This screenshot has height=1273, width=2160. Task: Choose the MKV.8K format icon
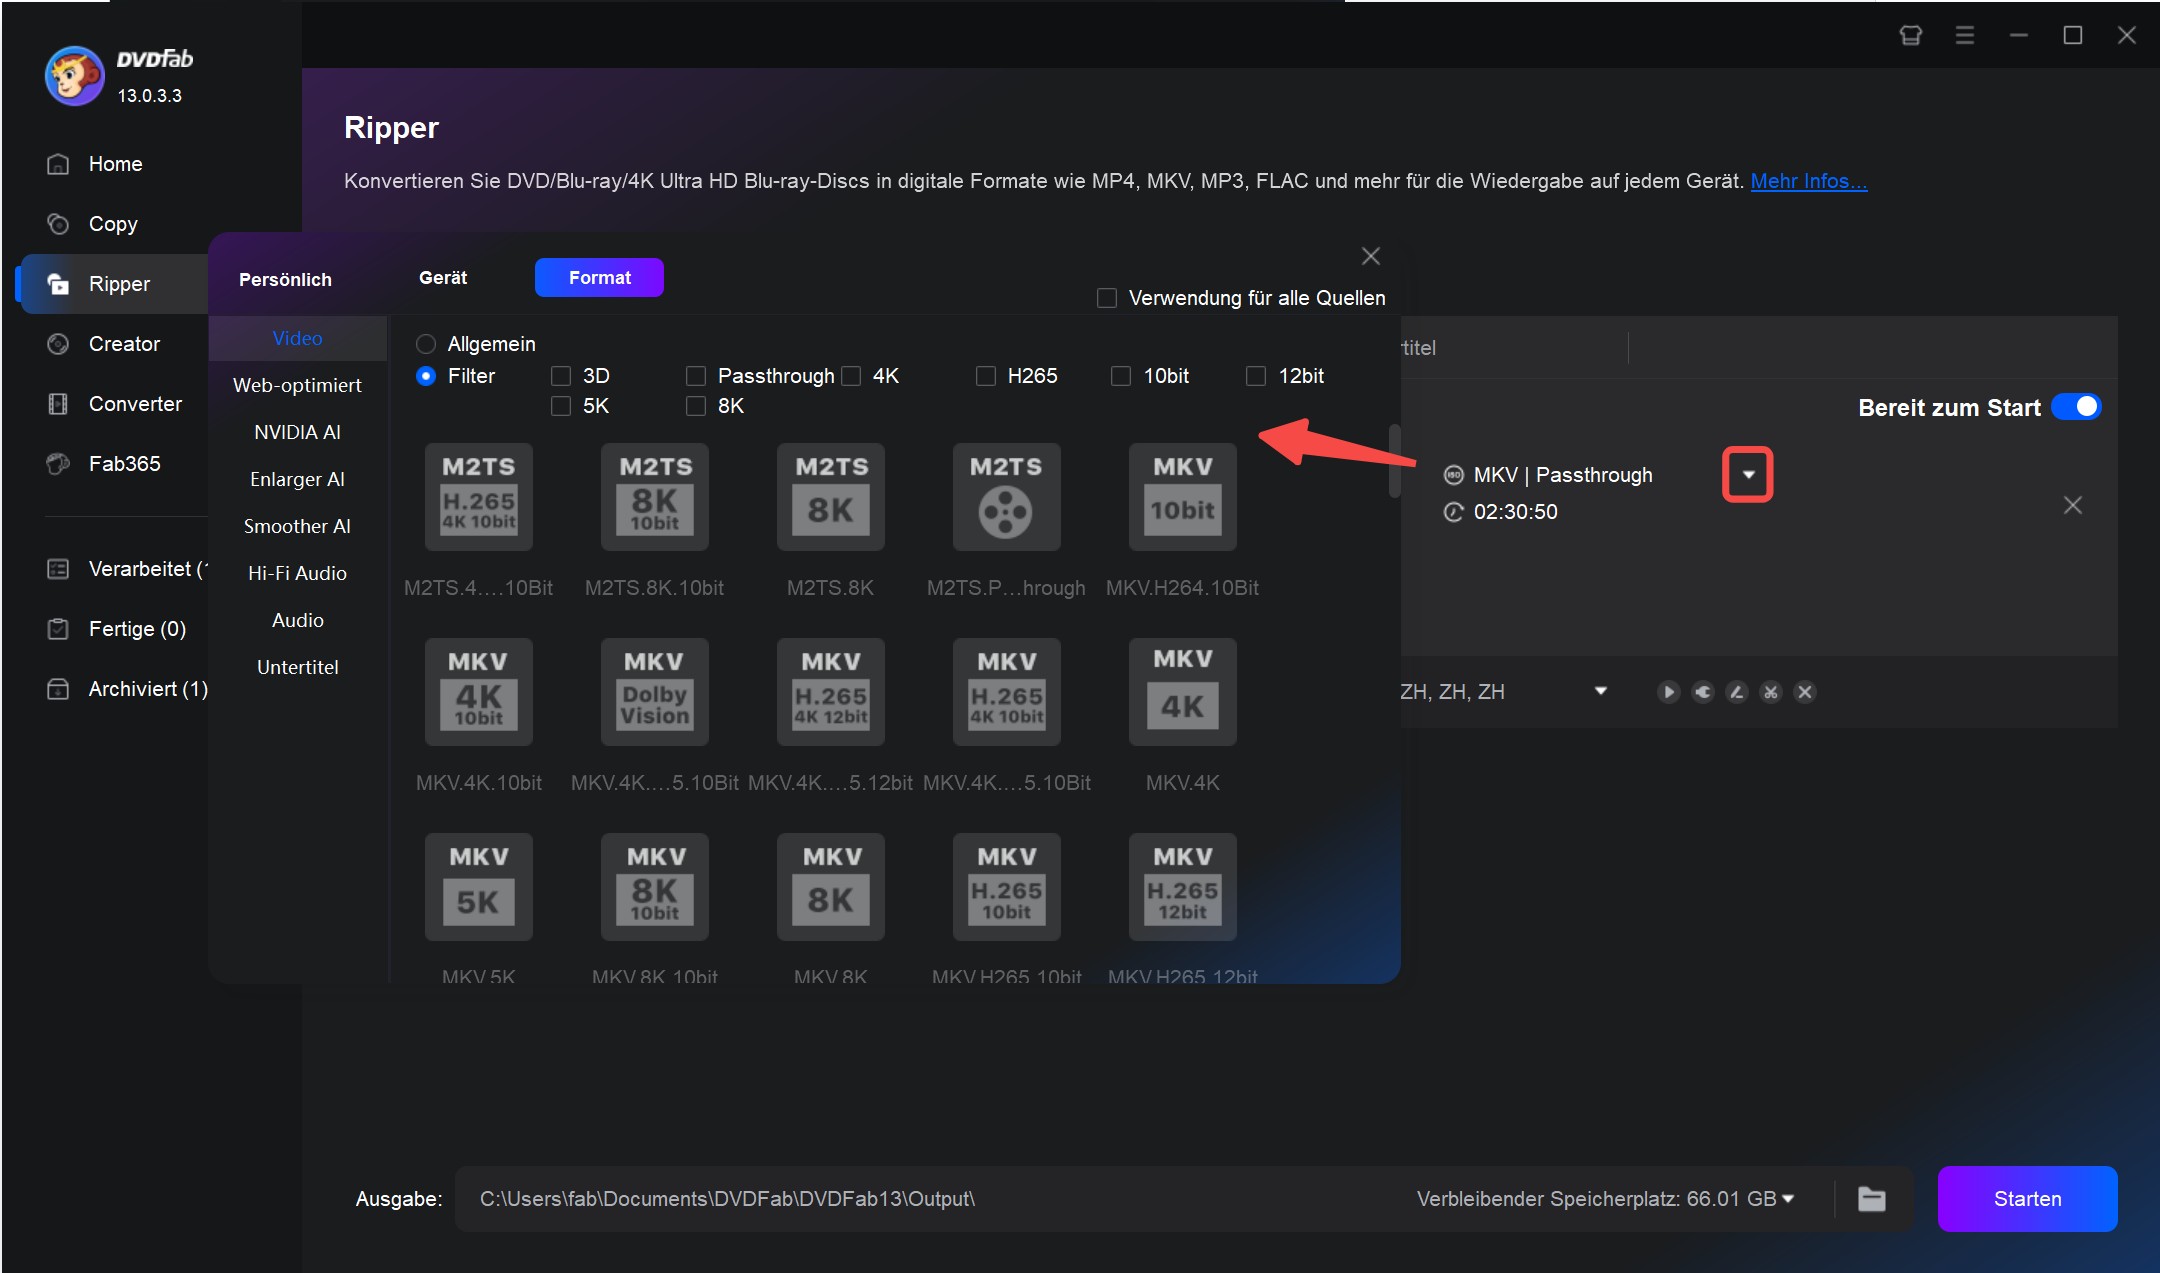coord(830,887)
